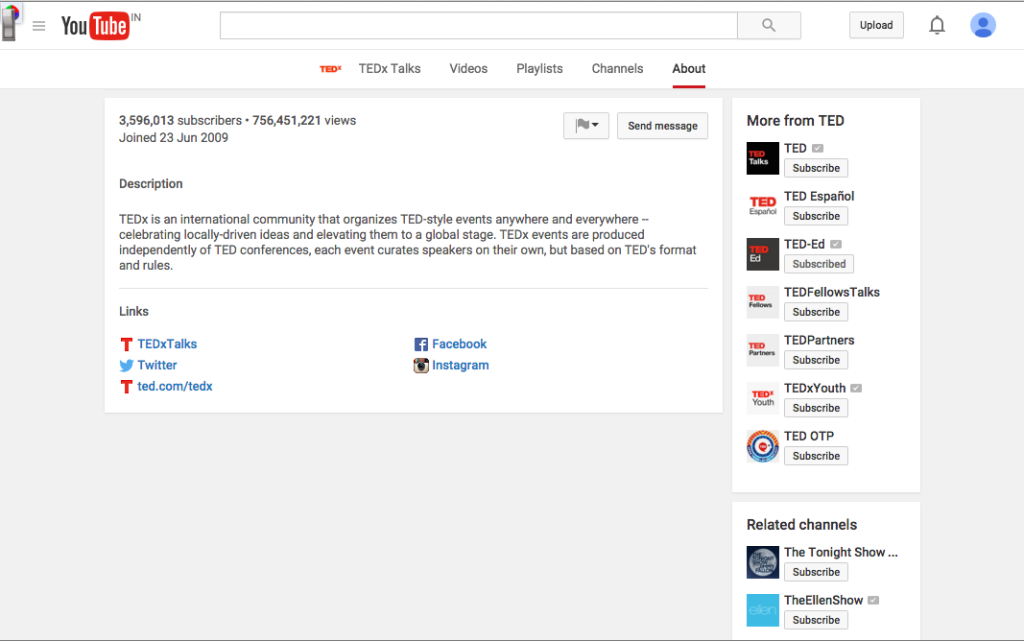Viewport: 1024px width, 641px height.
Task: Switch to the Playlists tab
Action: (x=539, y=69)
